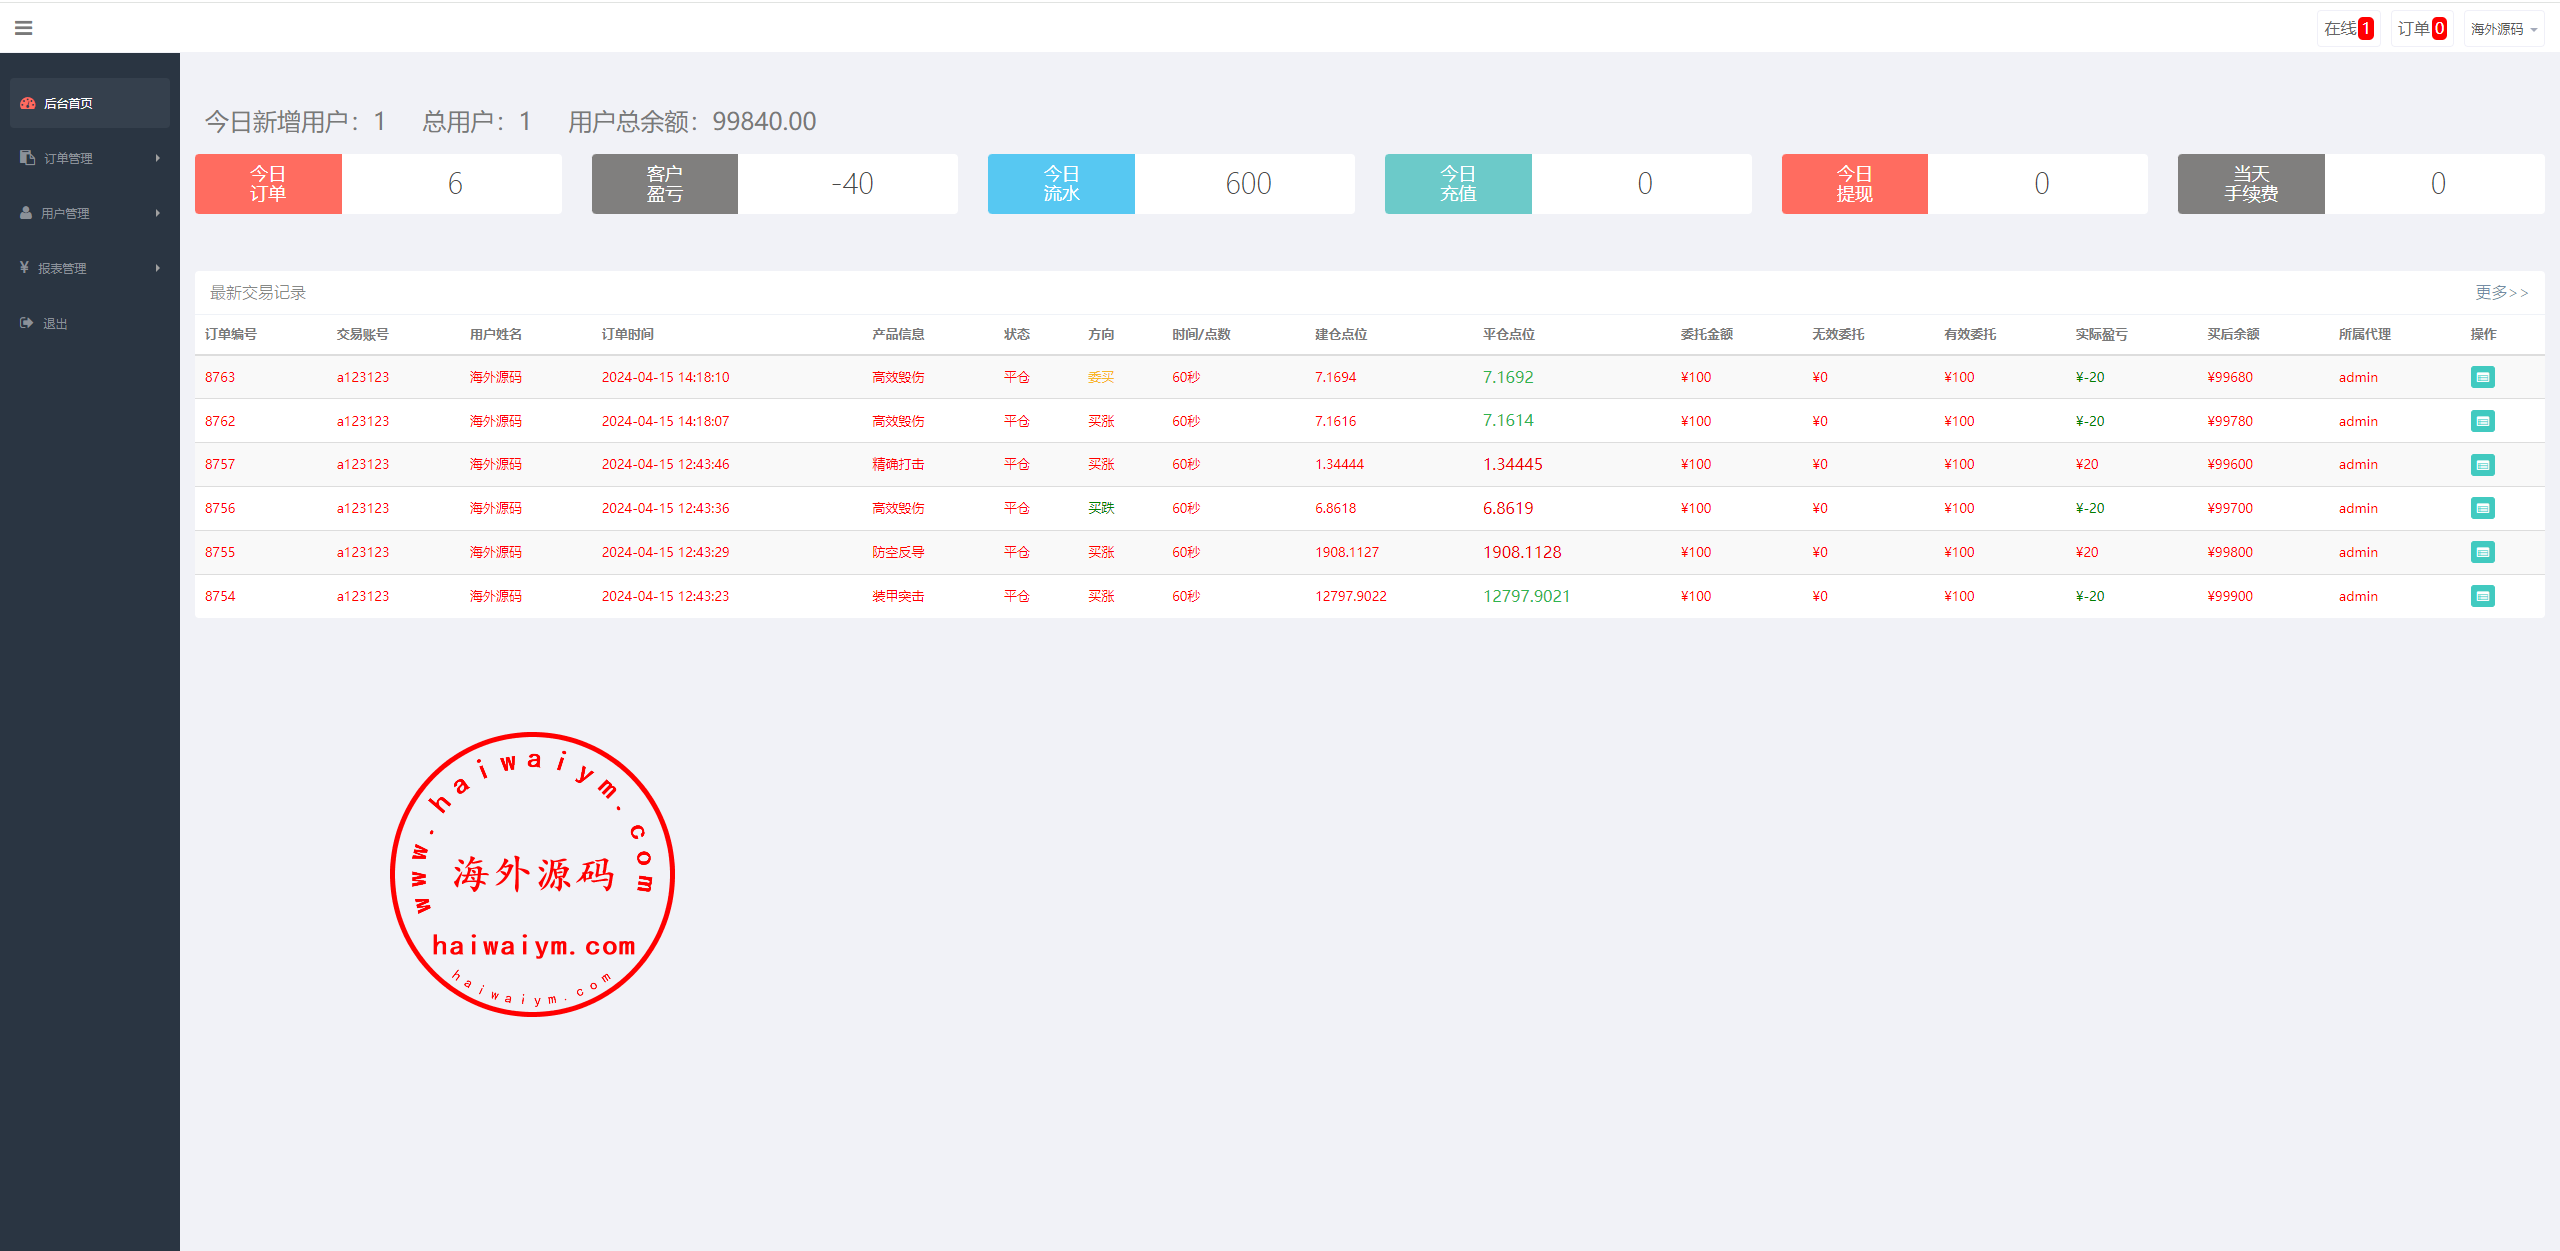Viewport: 2560px width, 1251px height.
Task: Open details icon for order 8757
Action: (2482, 465)
